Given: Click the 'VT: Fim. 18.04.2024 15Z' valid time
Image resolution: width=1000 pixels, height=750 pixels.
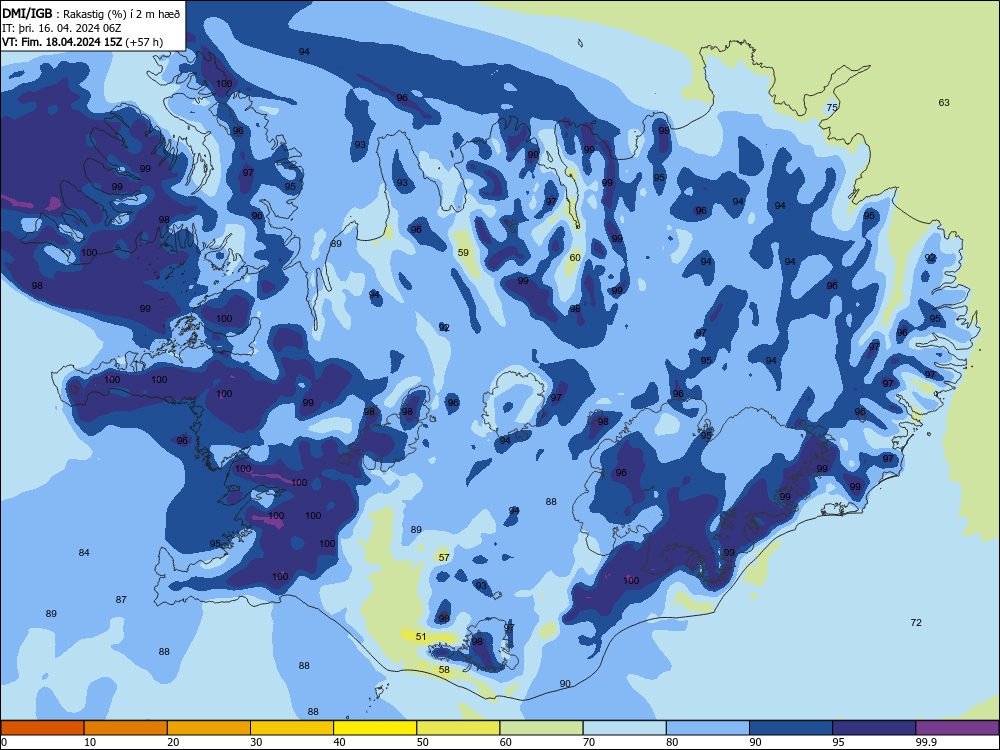Looking at the screenshot, I should pos(62,42).
